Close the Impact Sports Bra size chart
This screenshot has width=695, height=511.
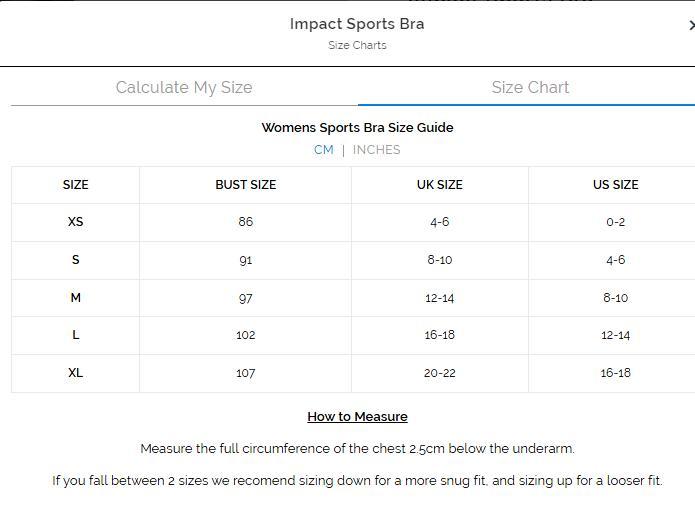click(x=691, y=26)
